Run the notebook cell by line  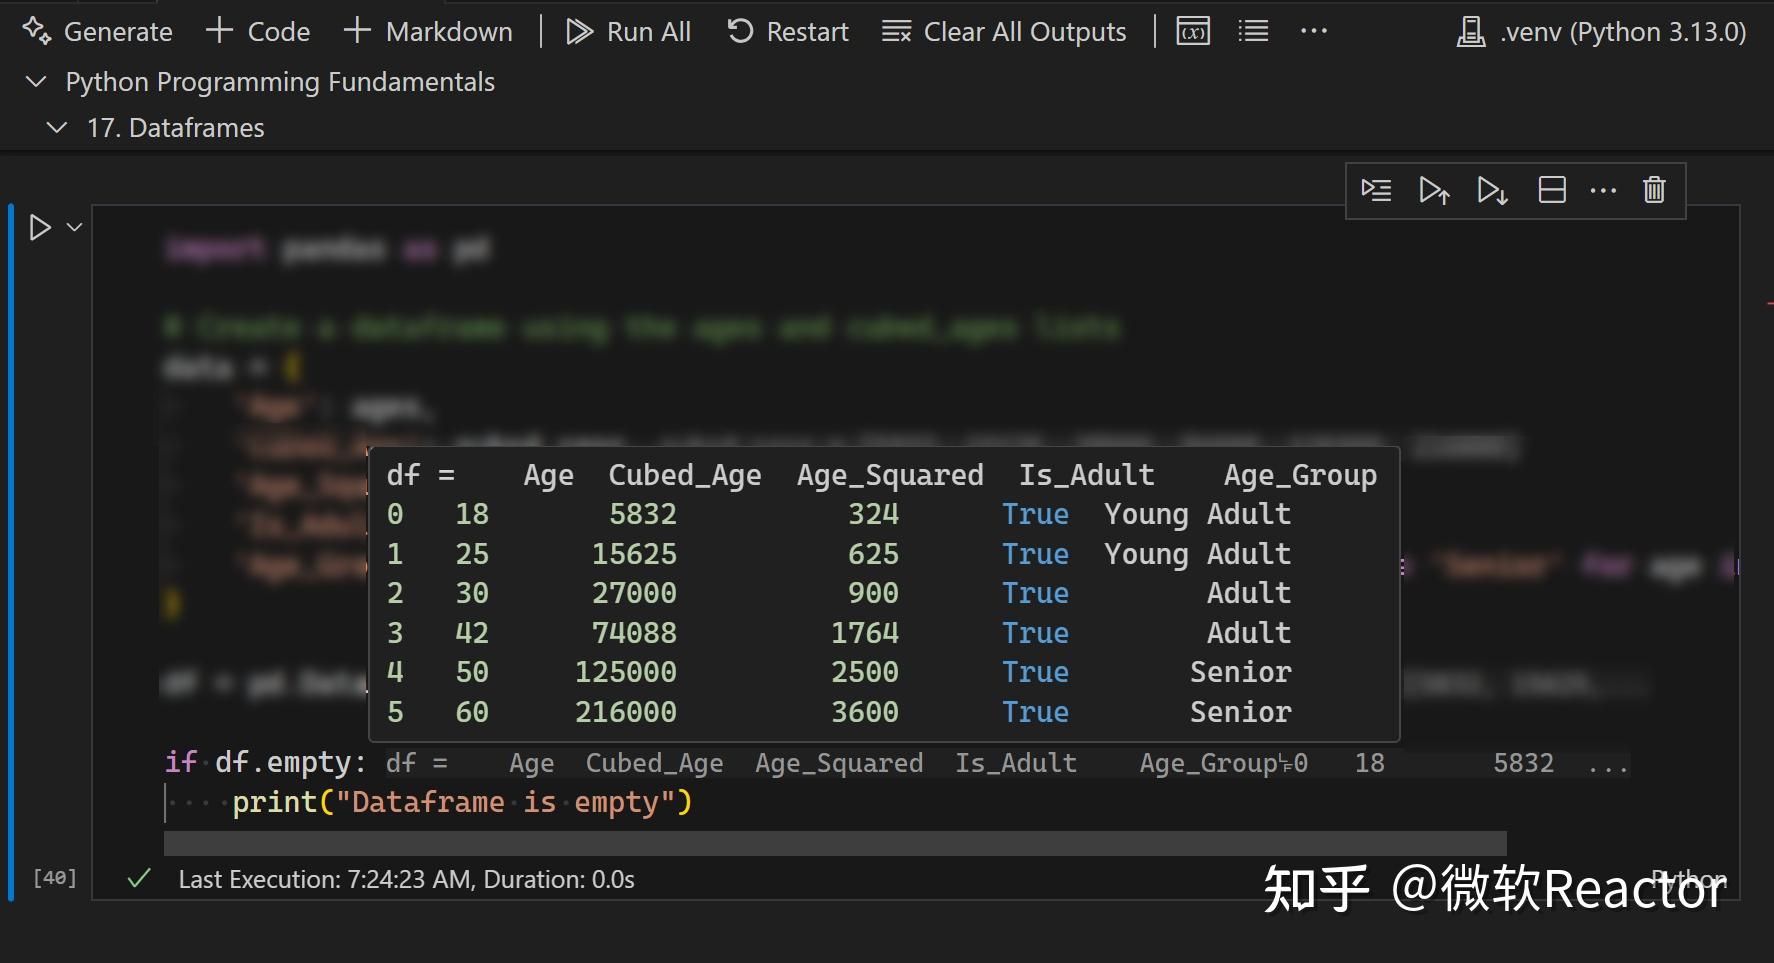click(x=1376, y=190)
